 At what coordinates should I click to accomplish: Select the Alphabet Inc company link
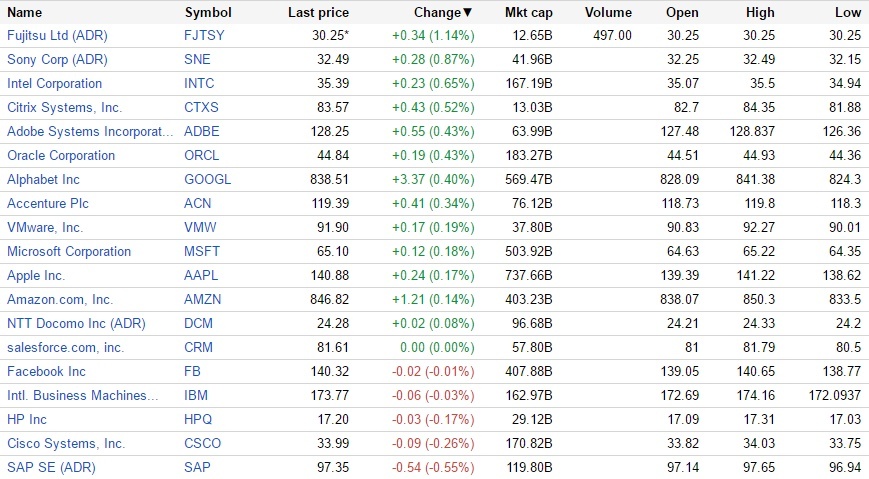pos(43,179)
